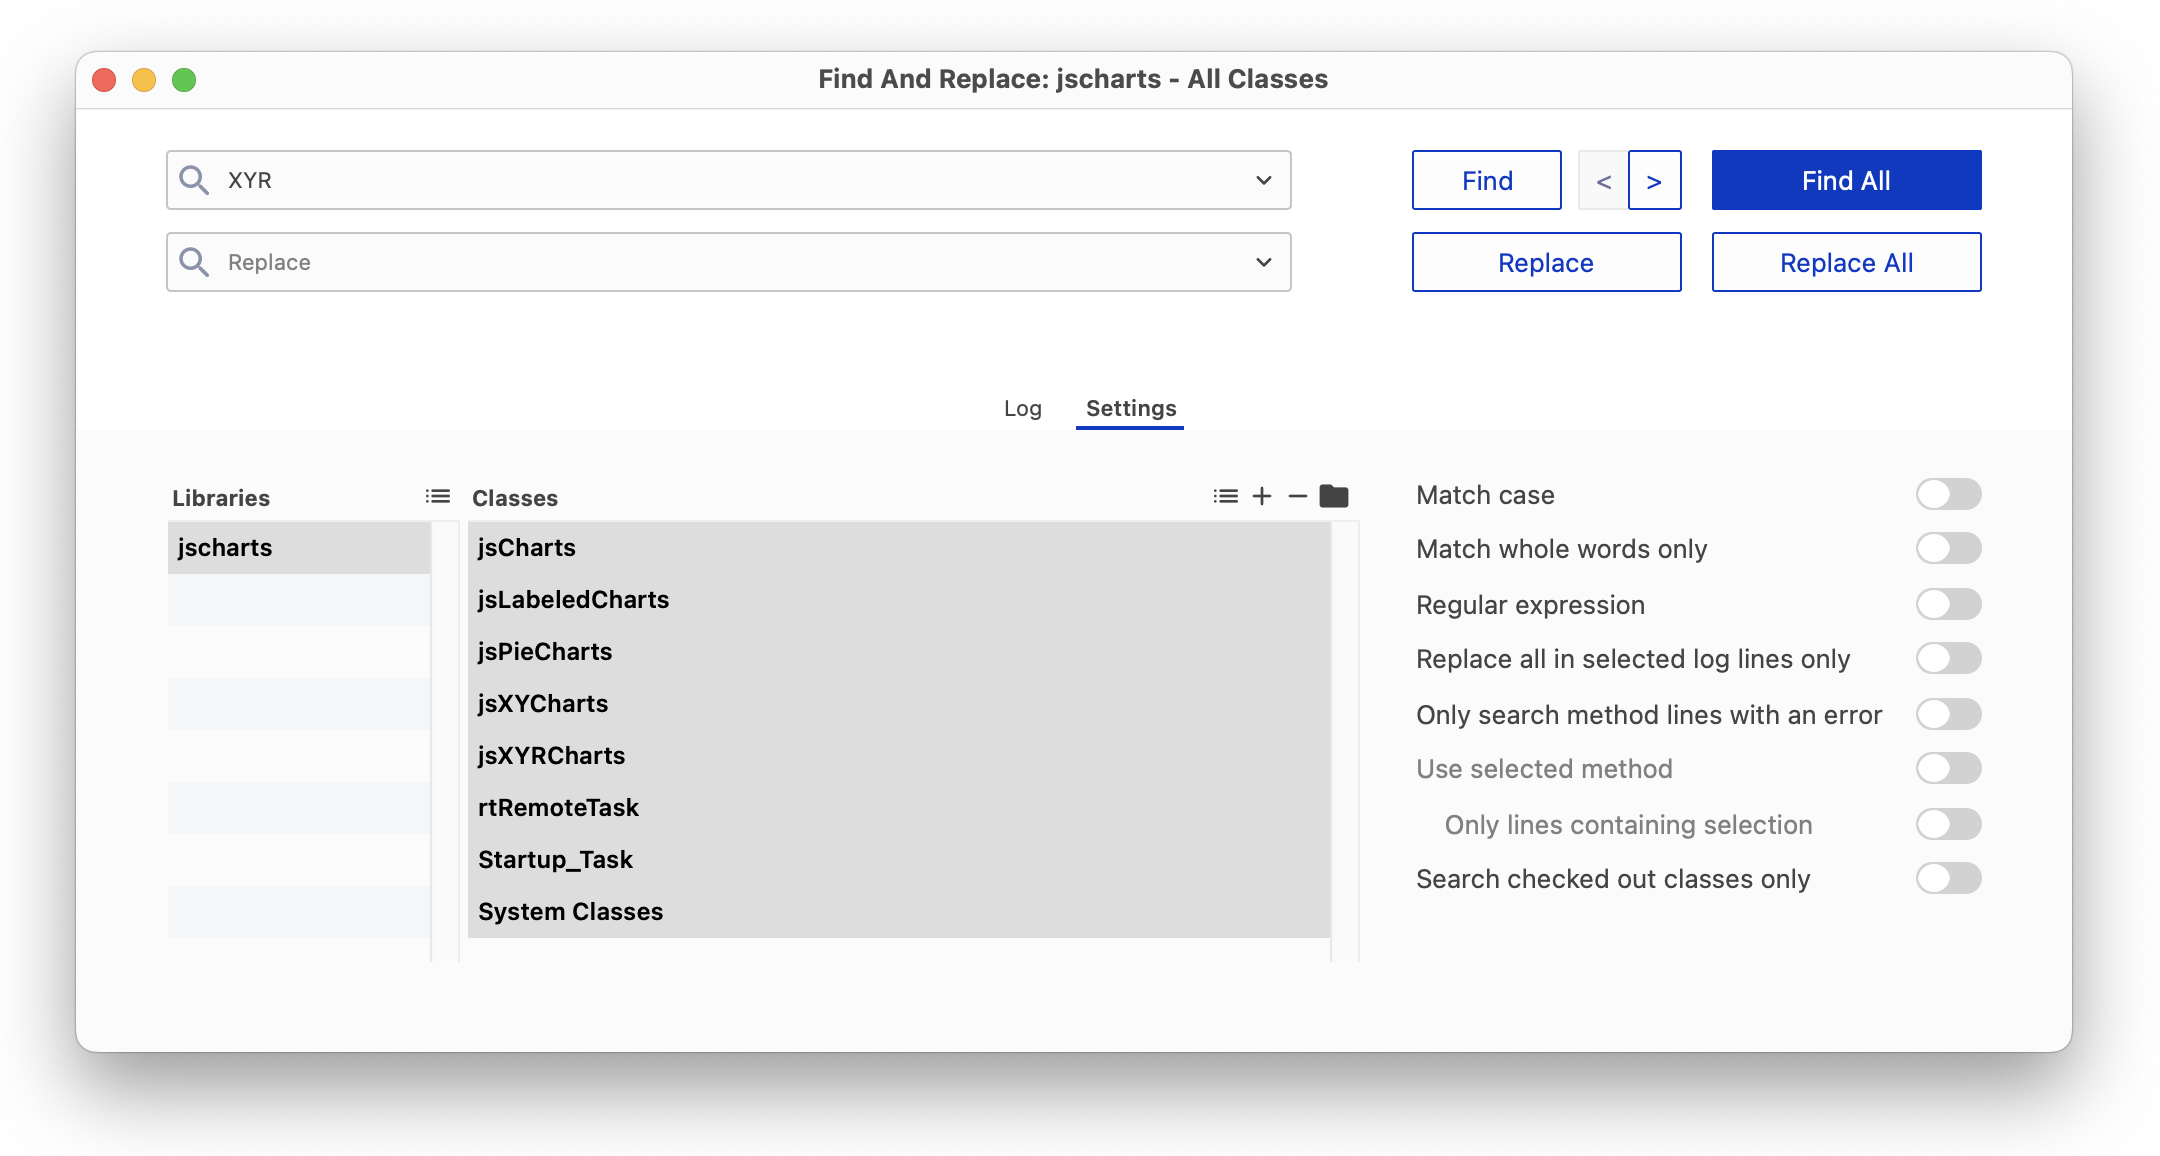Image resolution: width=2160 pixels, height=1156 pixels.
Task: Click the Find button
Action: tap(1487, 181)
